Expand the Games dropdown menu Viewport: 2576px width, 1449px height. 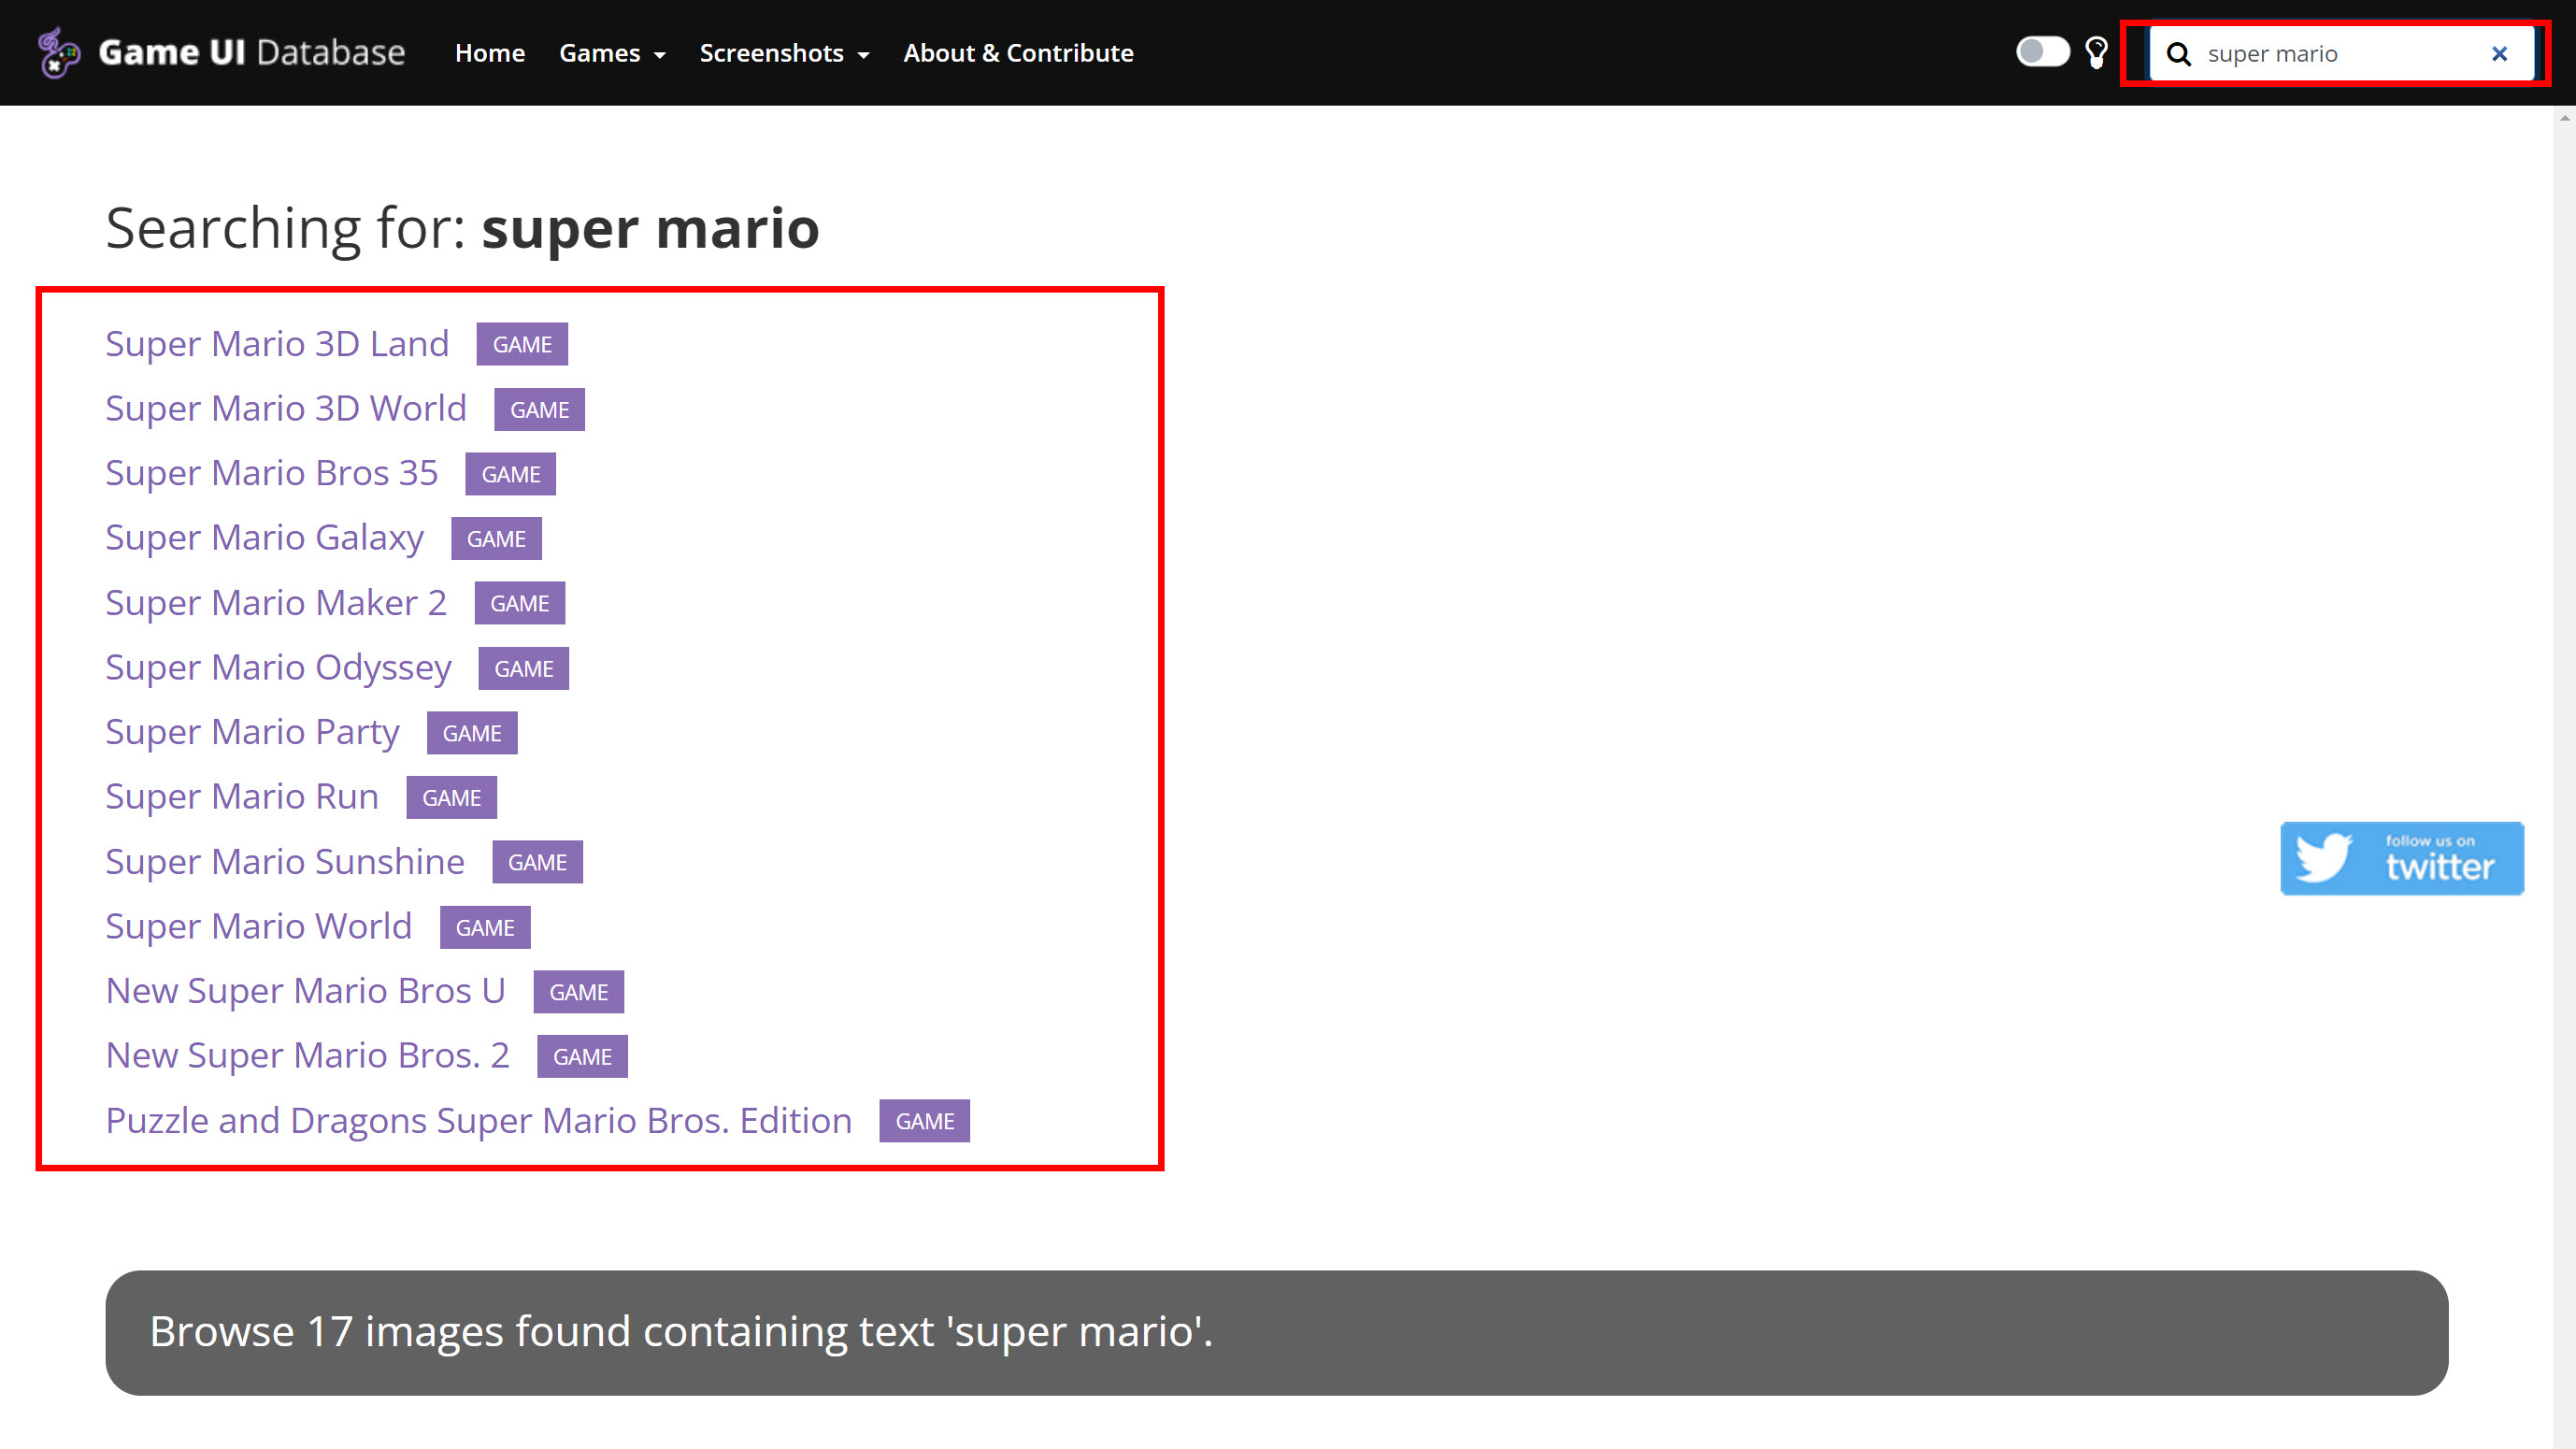(612, 53)
